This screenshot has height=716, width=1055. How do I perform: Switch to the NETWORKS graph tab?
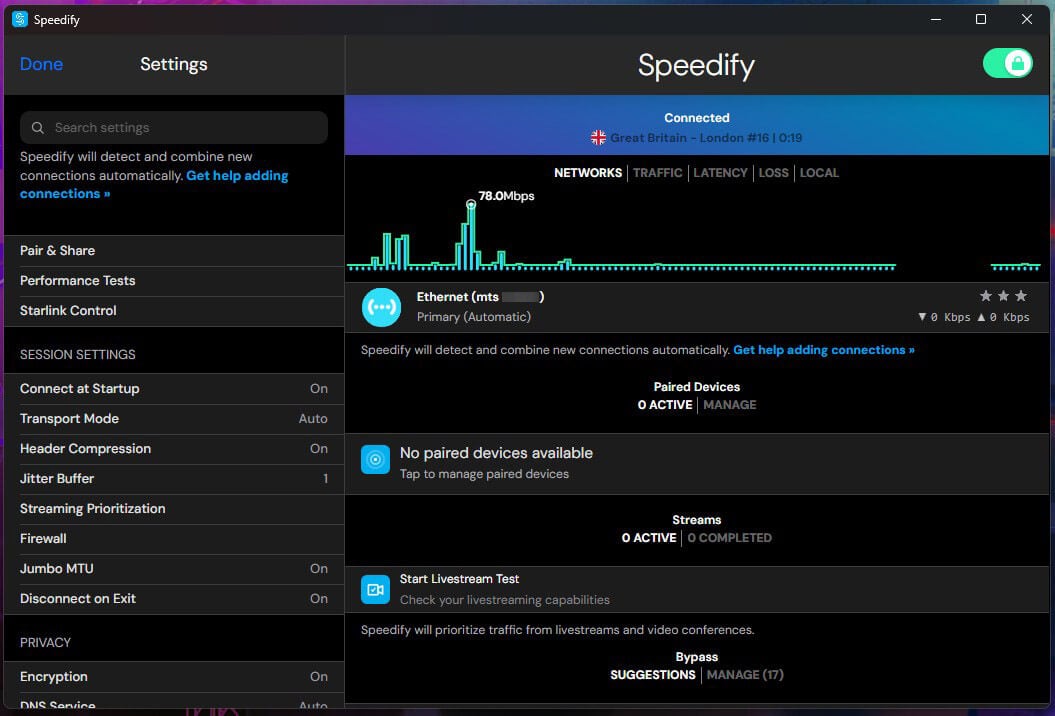click(587, 173)
